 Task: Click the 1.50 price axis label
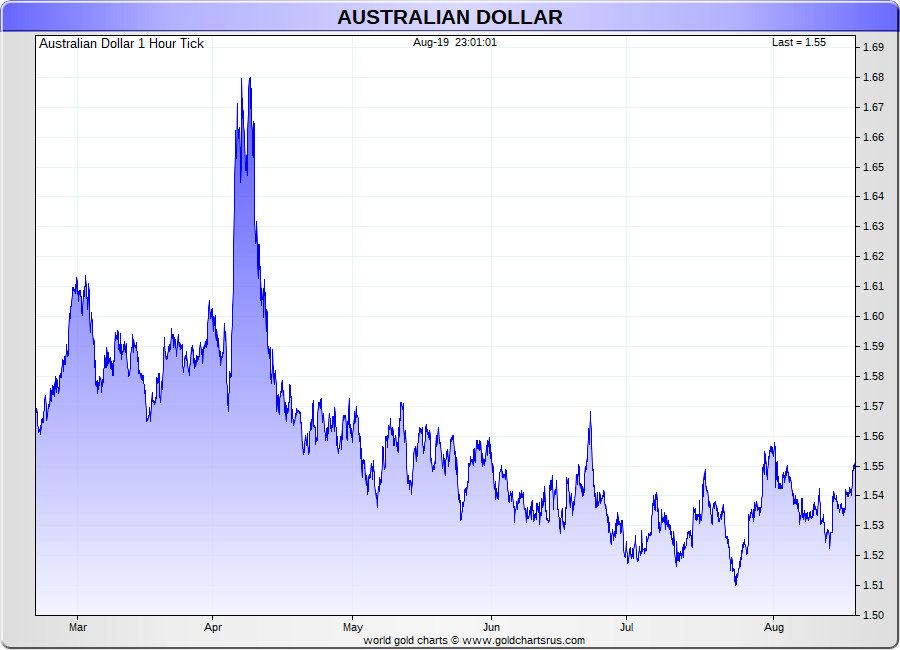(872, 615)
